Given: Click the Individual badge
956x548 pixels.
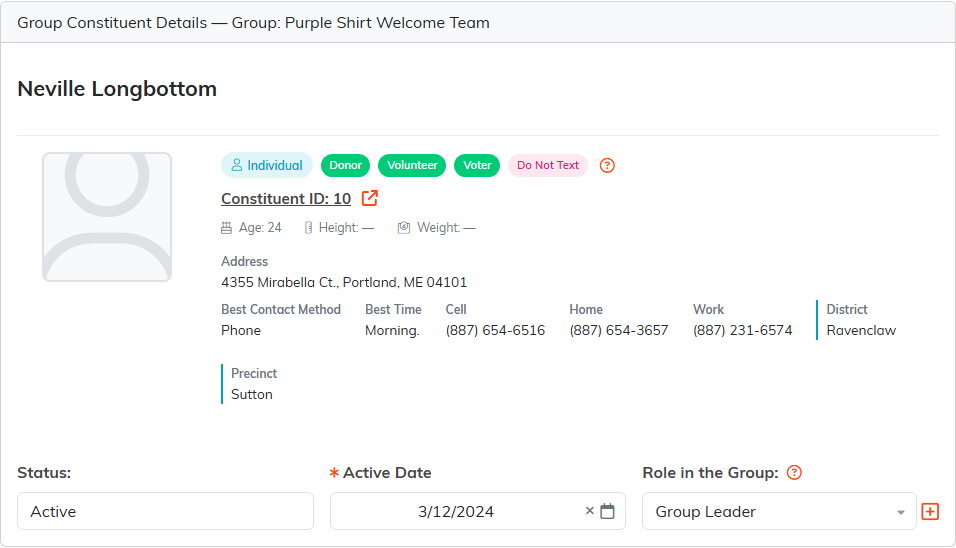Looking at the screenshot, I should coord(267,165).
